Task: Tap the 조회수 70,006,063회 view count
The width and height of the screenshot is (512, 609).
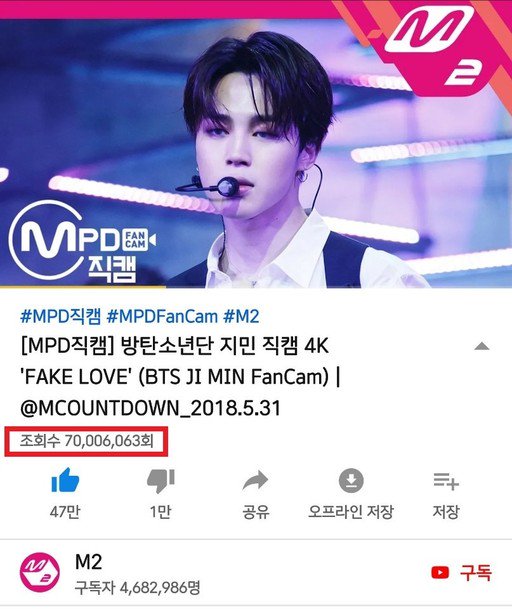Action: point(86,441)
